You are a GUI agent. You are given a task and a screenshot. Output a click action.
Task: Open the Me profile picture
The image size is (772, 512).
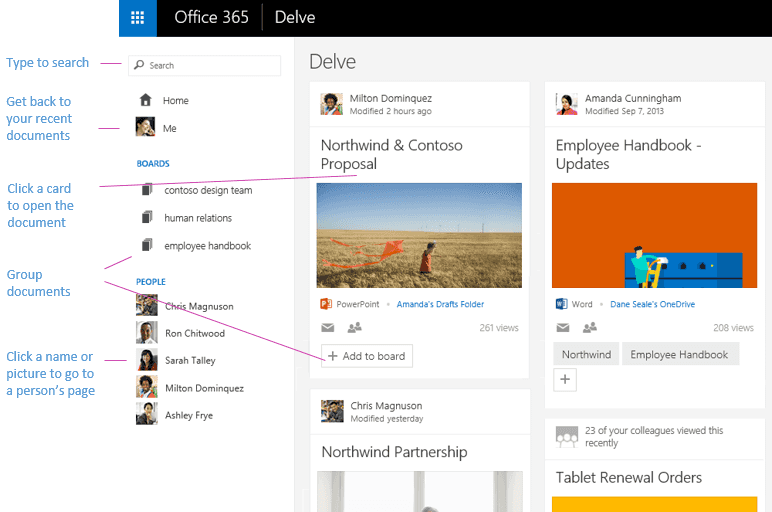point(145,127)
